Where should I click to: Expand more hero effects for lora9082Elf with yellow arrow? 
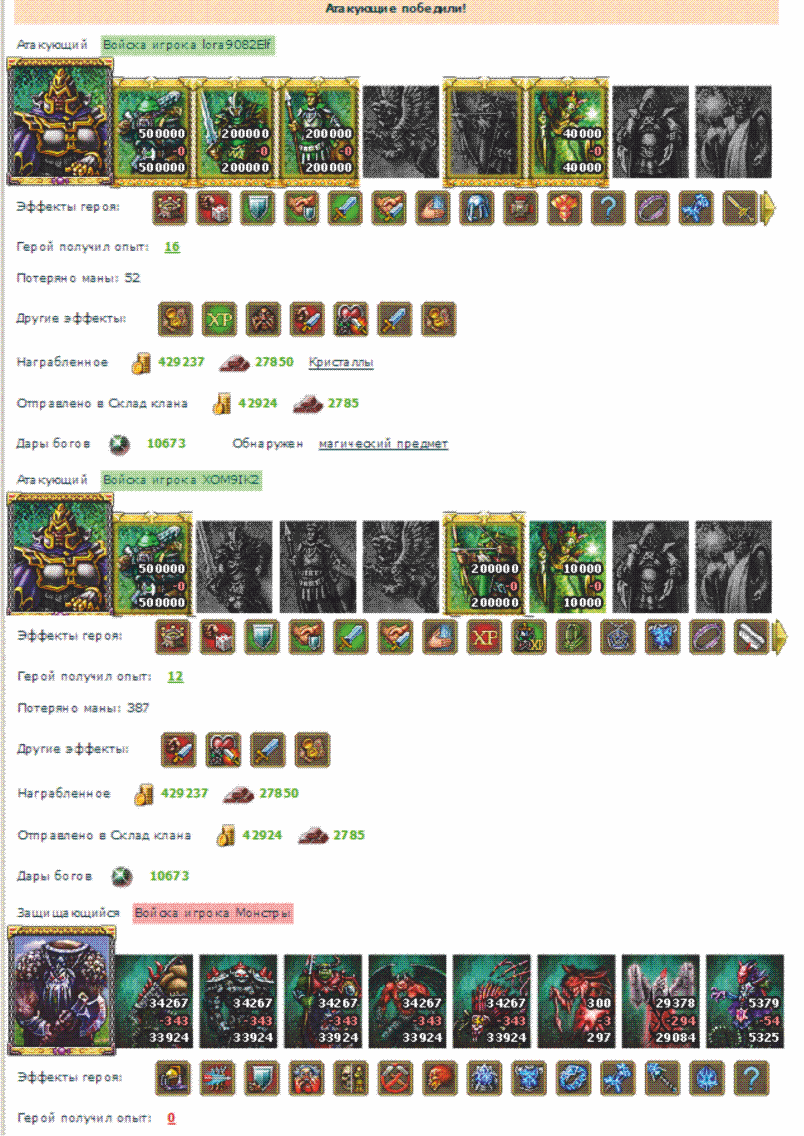[x=767, y=208]
